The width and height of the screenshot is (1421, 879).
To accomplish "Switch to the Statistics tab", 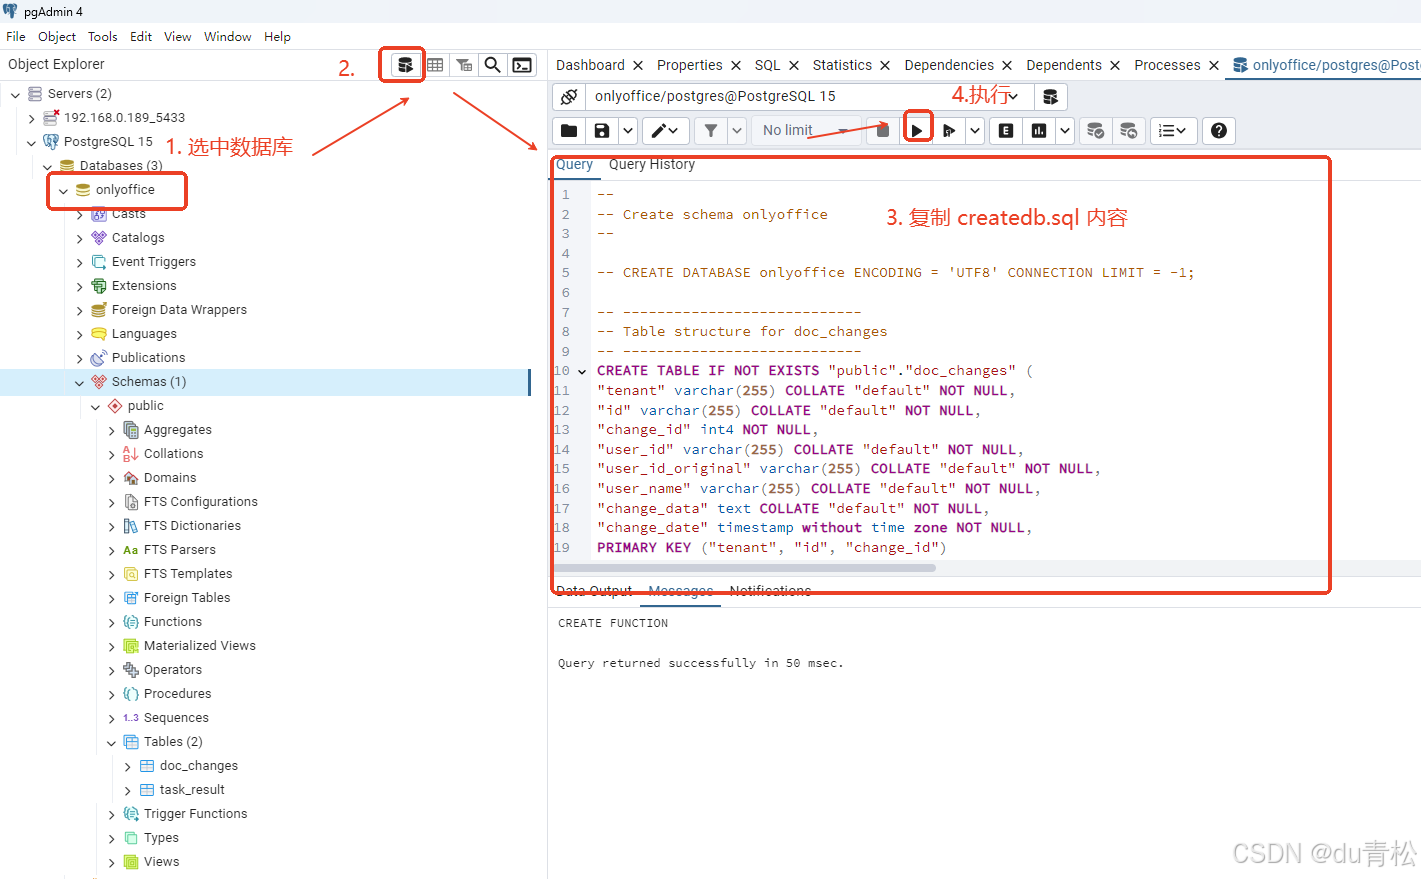I will tap(842, 65).
